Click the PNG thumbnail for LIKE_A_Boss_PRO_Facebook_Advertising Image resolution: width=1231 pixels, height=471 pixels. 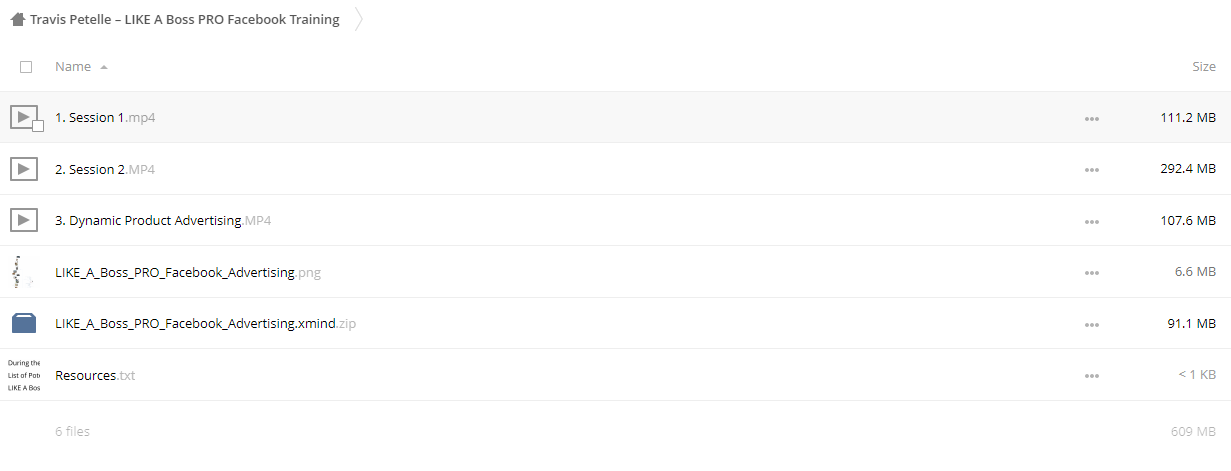click(x=24, y=272)
